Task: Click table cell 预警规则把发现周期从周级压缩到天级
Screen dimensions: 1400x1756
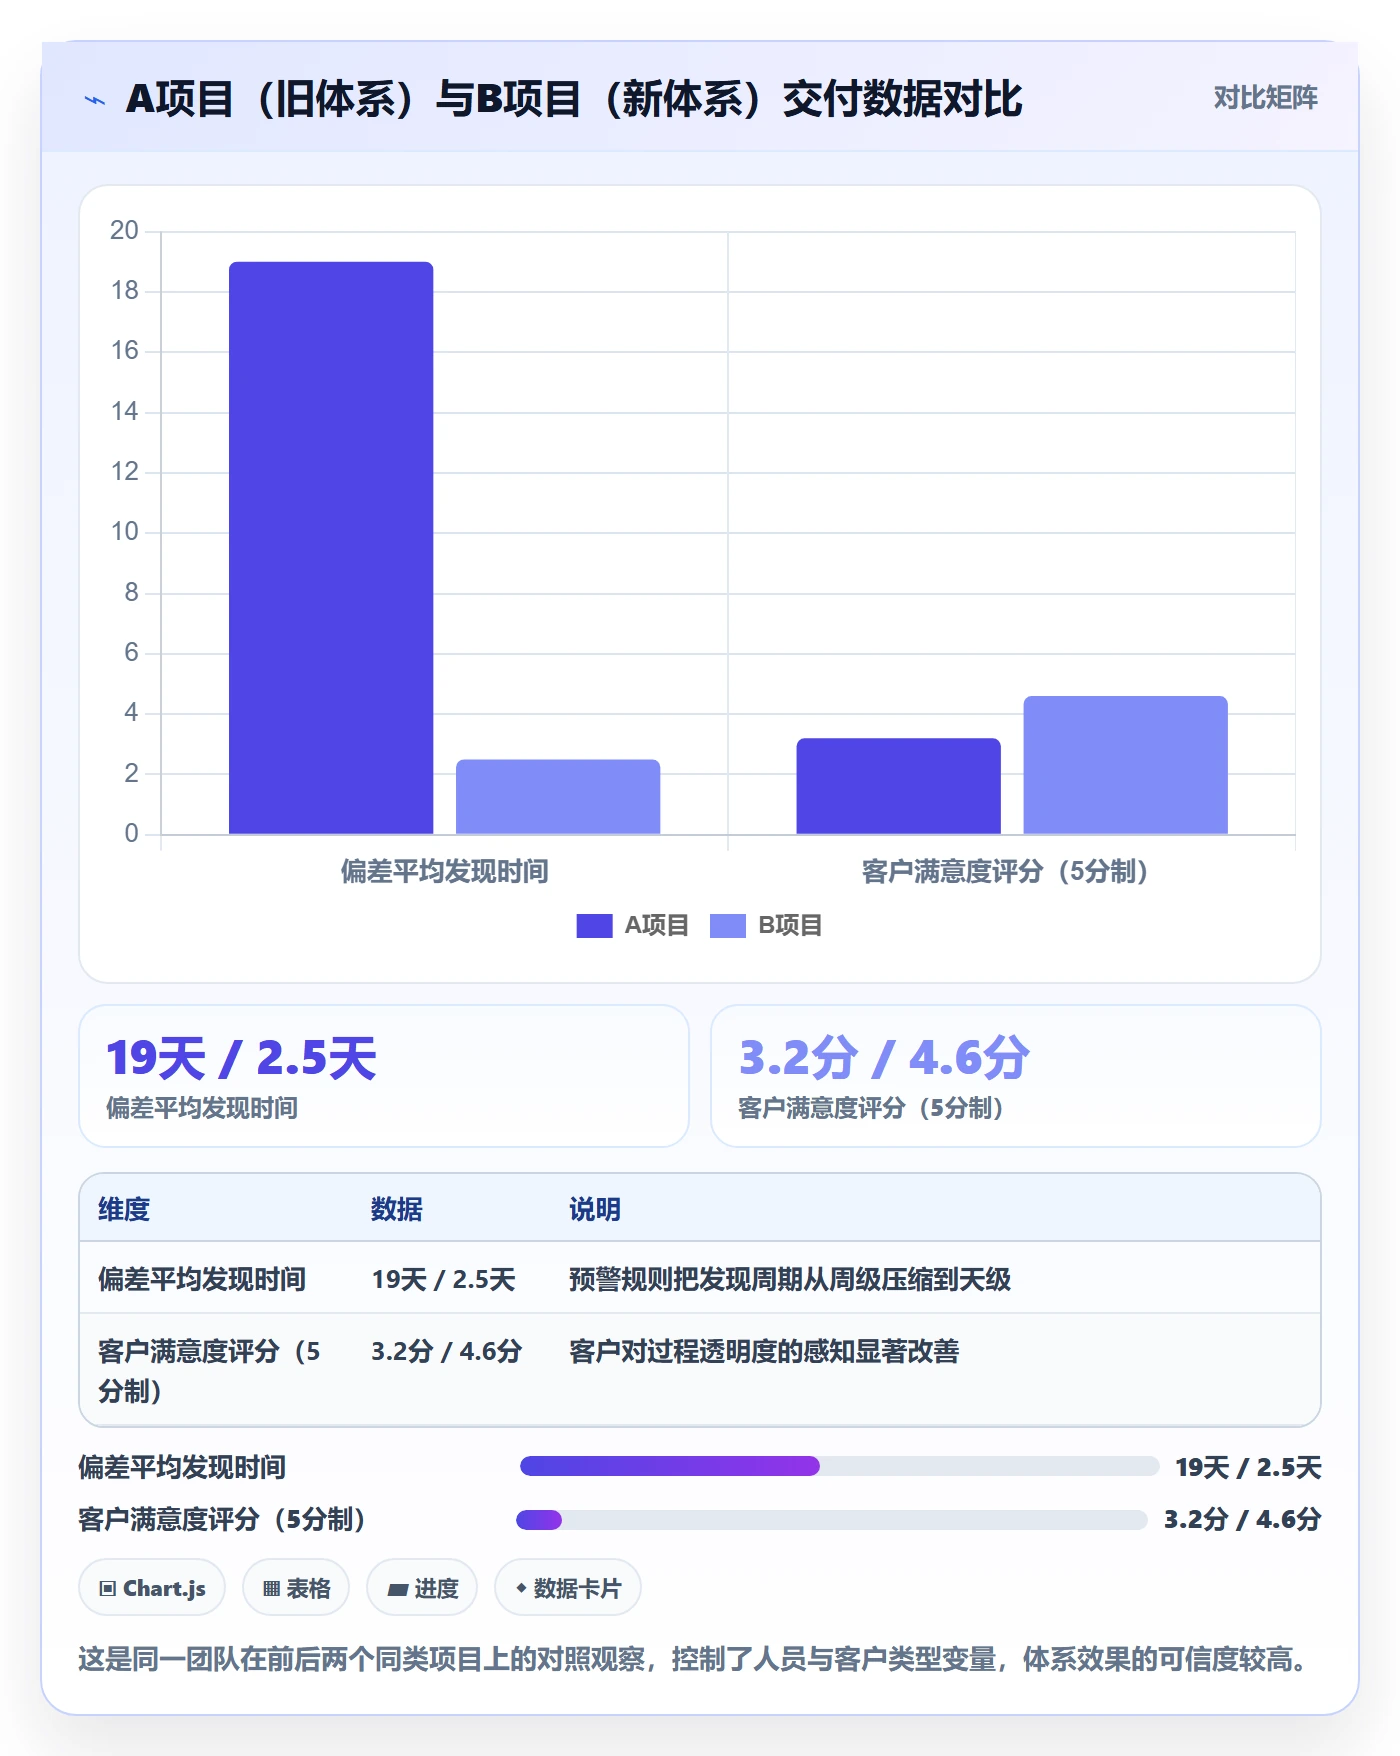Action: pyautogui.click(x=790, y=1279)
